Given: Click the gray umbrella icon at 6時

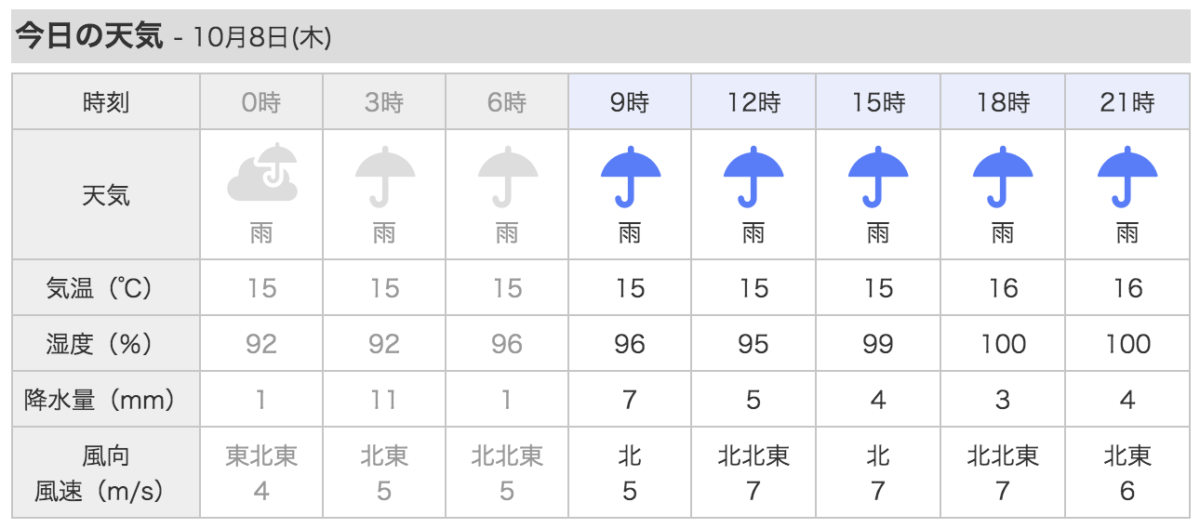Looking at the screenshot, I should tap(508, 177).
